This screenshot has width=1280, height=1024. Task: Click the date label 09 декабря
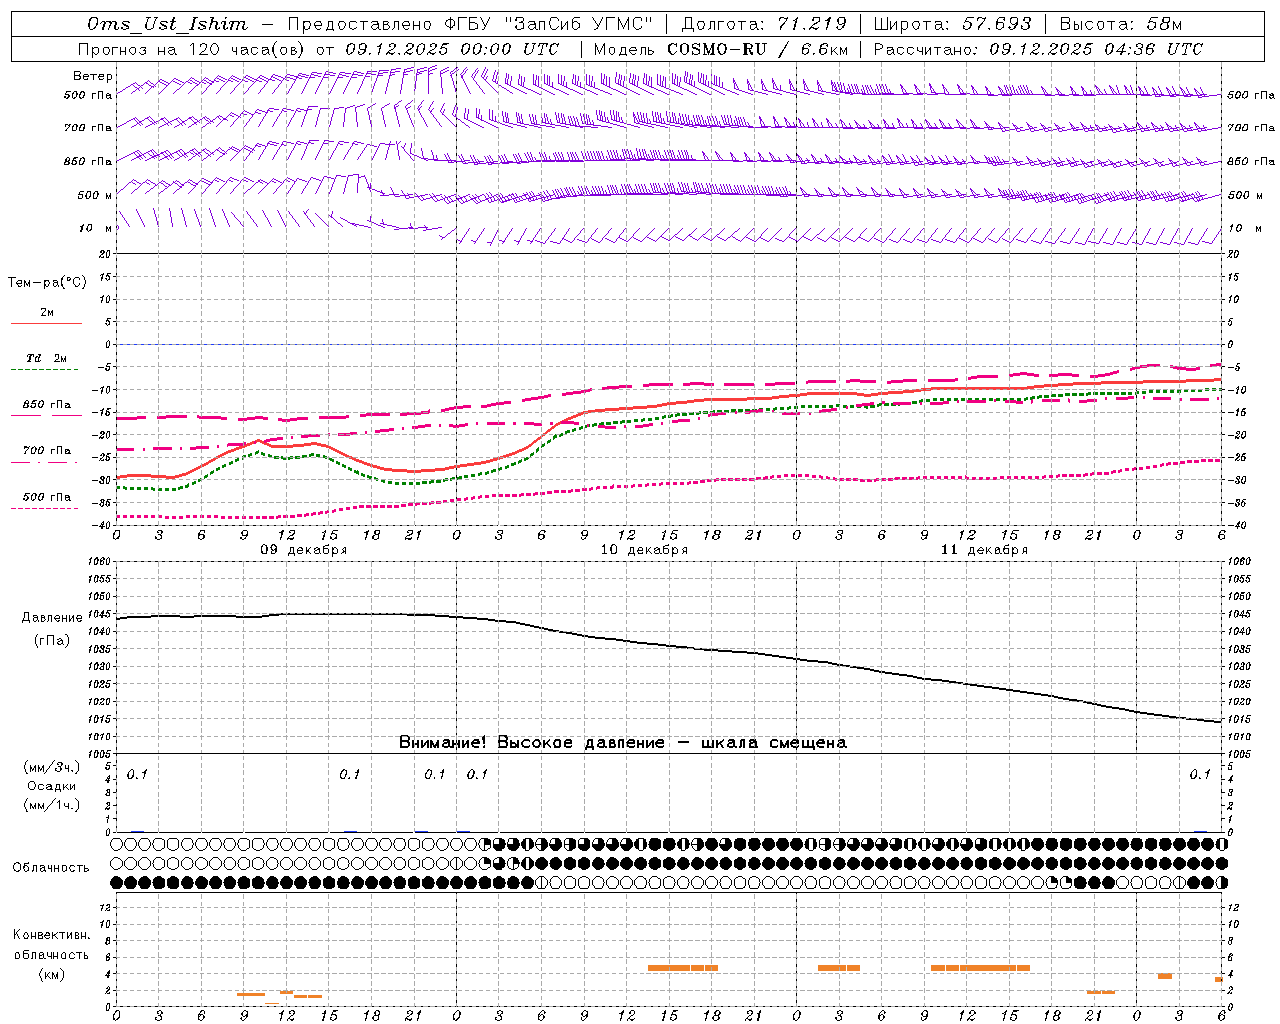tap(304, 550)
